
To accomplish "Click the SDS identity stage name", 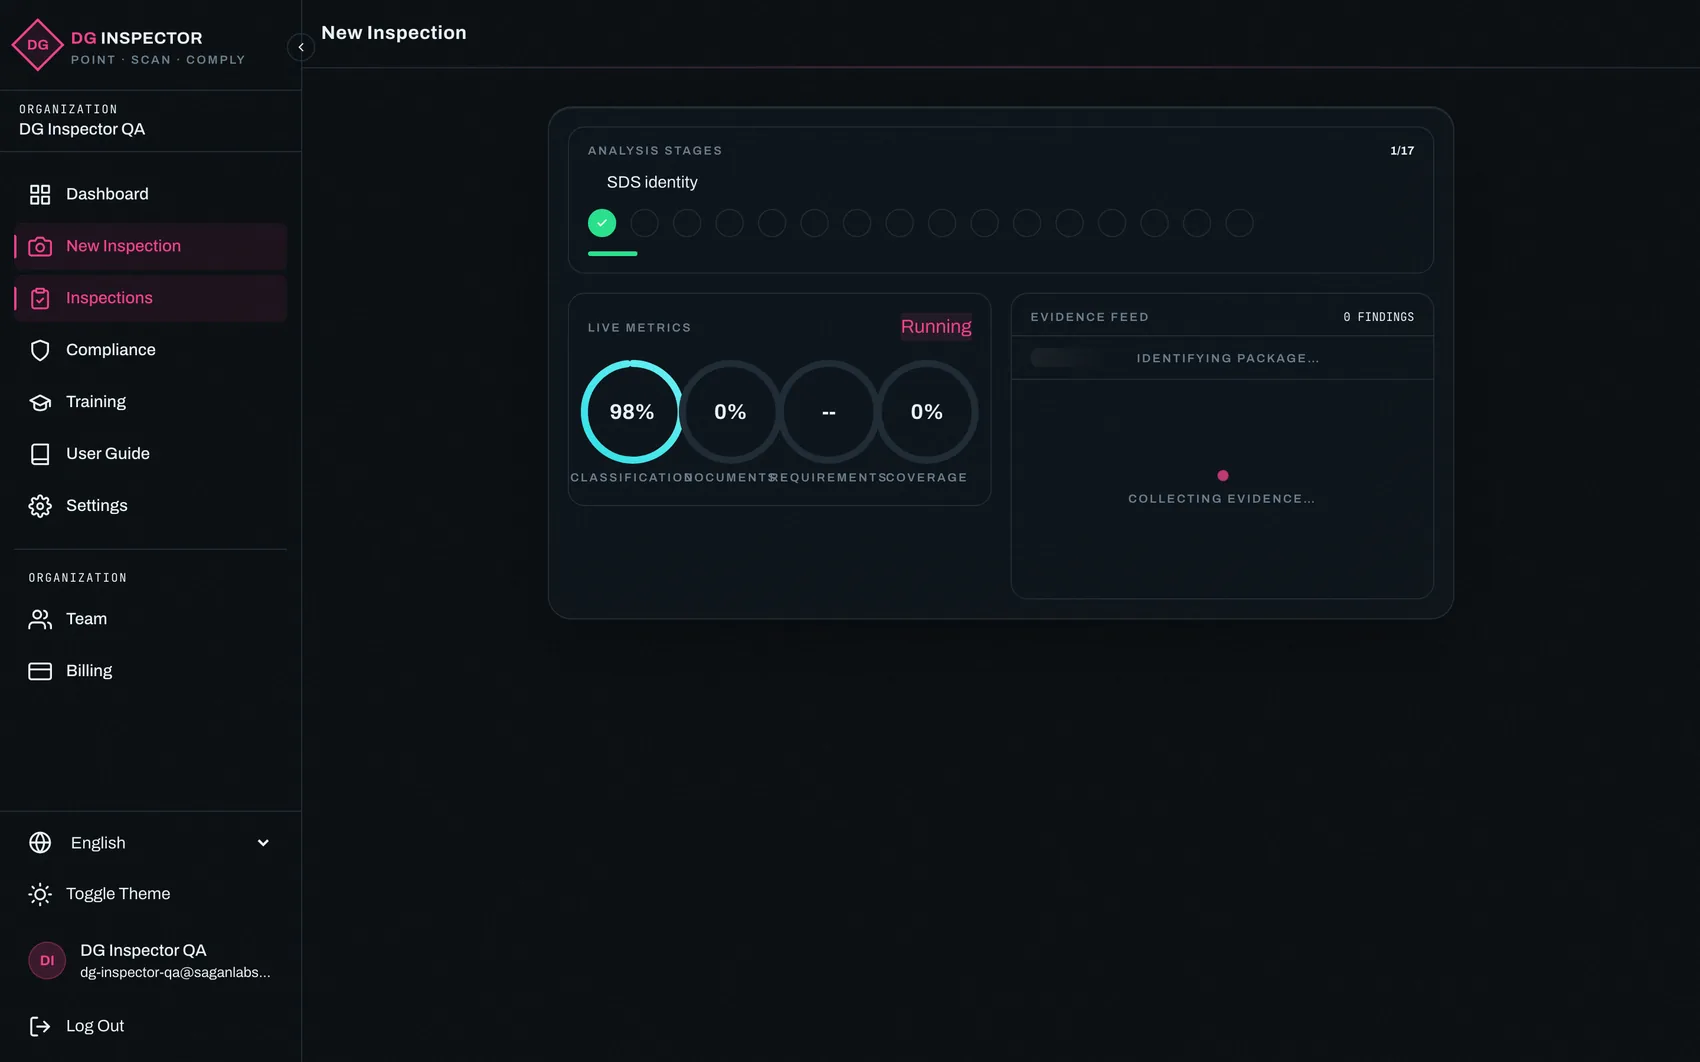I will coord(652,182).
